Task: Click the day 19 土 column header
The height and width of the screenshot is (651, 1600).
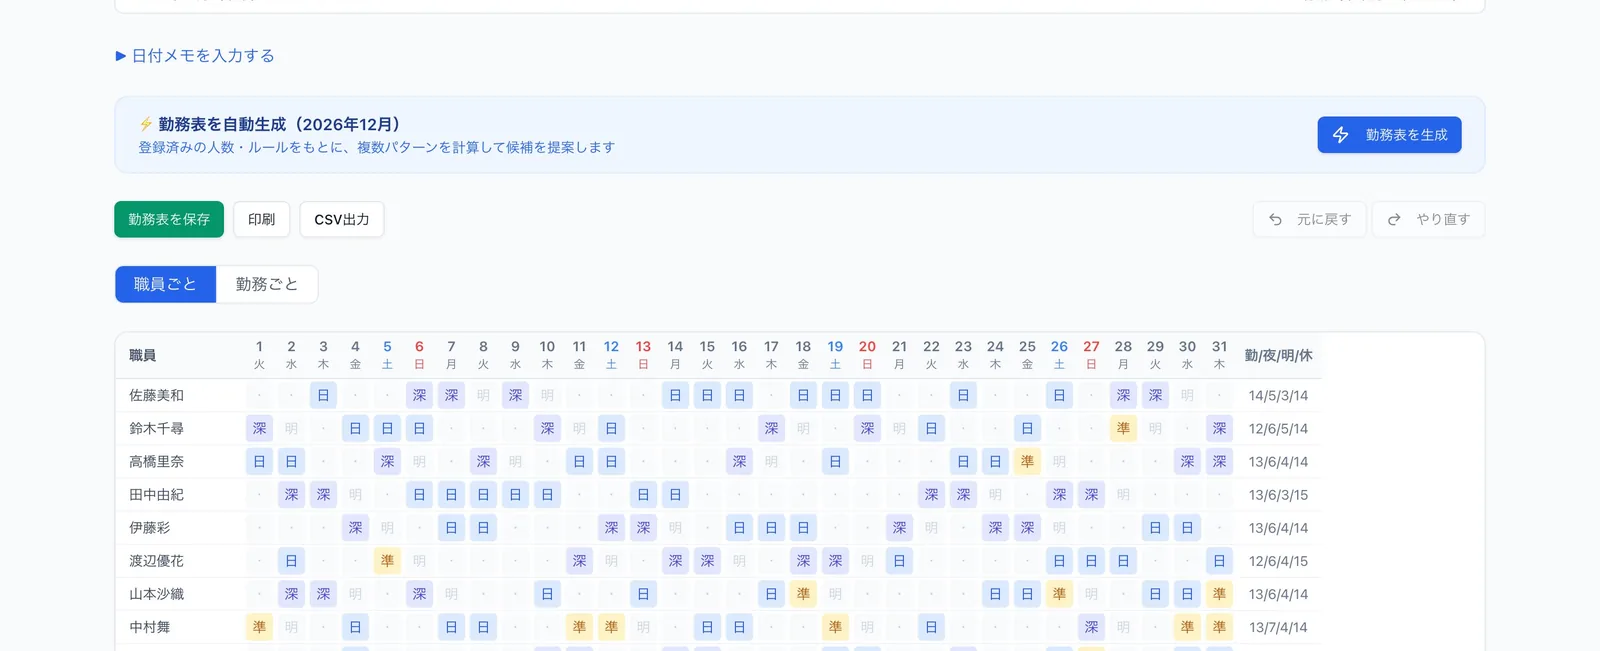Action: click(835, 355)
